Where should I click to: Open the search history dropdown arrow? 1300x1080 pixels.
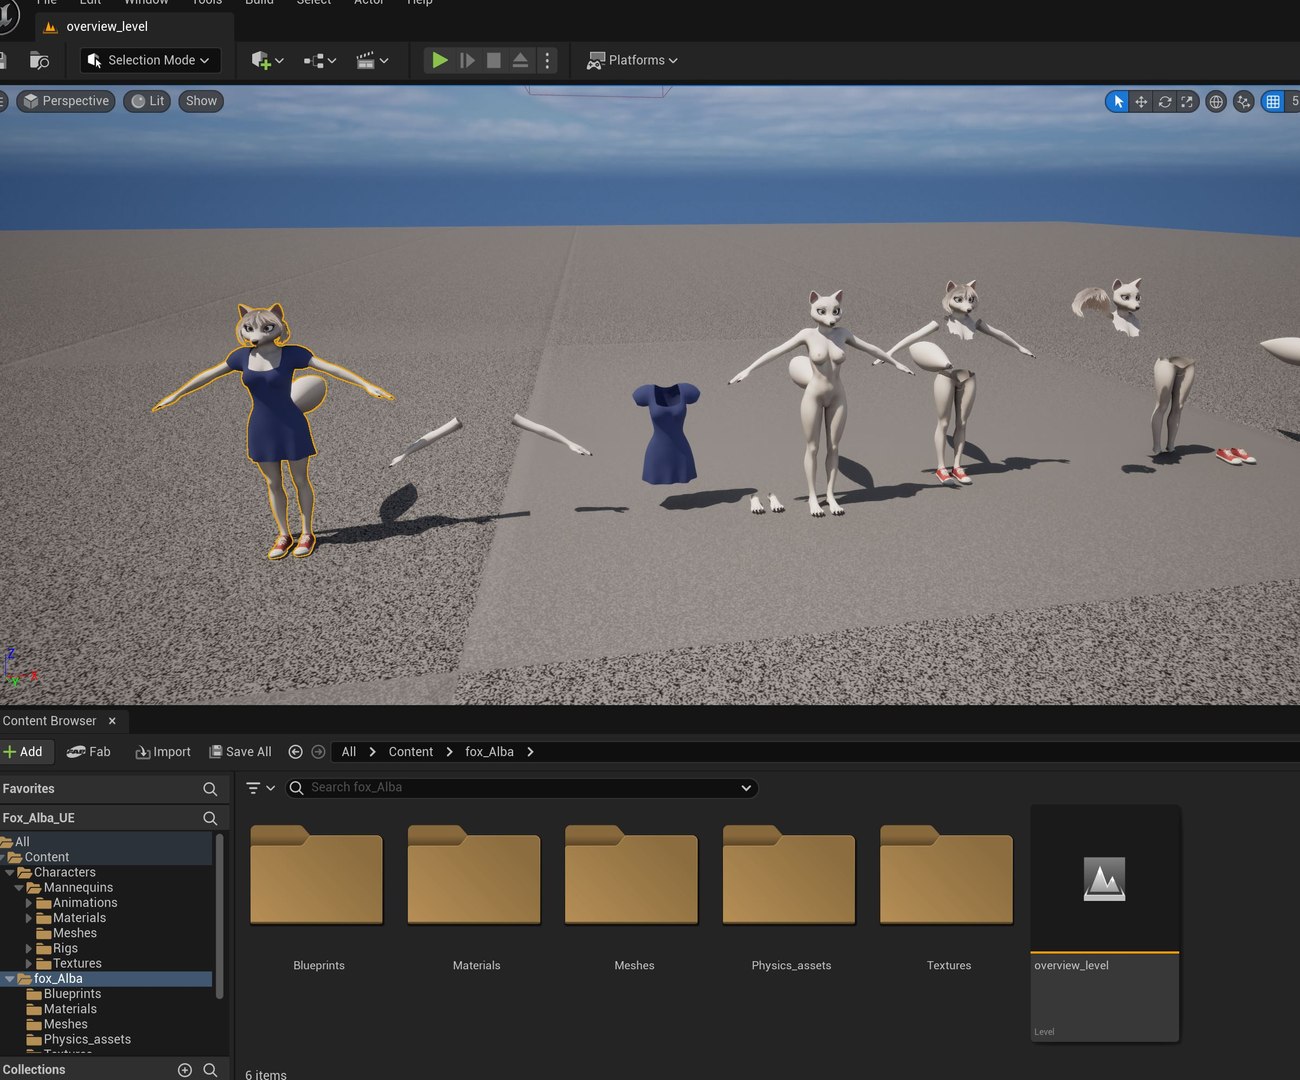point(746,788)
